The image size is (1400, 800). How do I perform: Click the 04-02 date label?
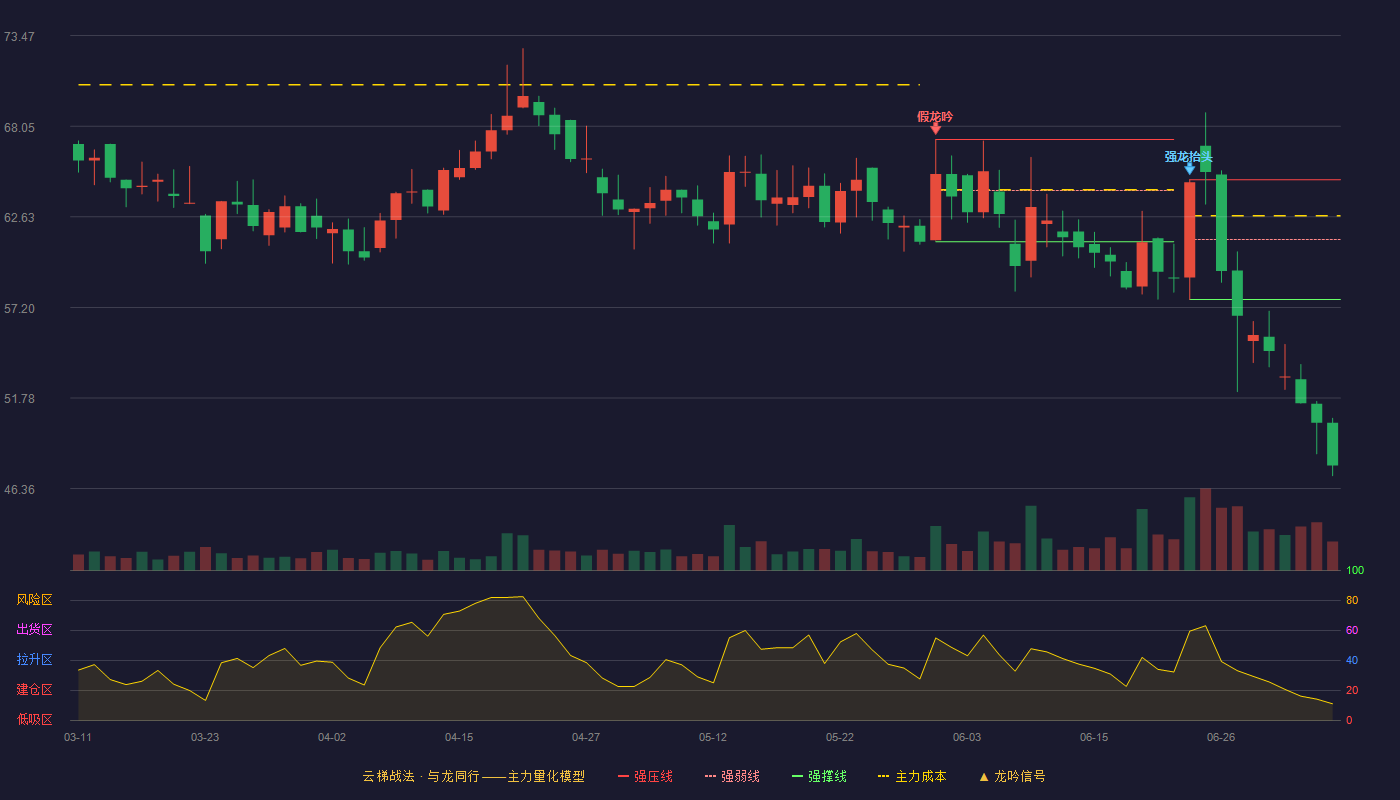coord(332,737)
